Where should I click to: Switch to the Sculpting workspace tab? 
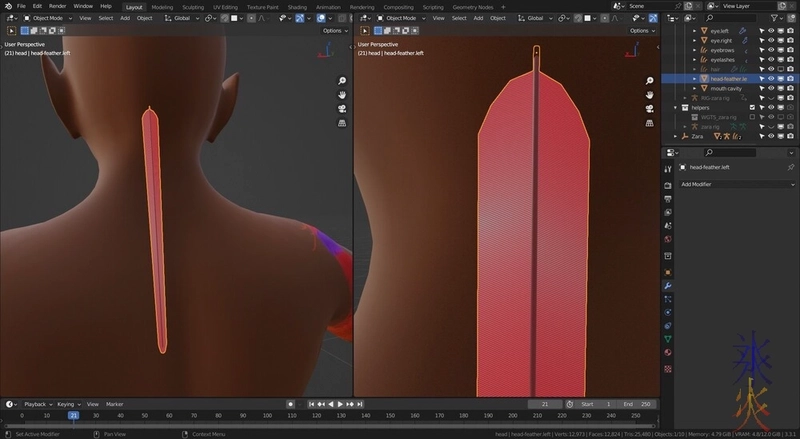coord(192,7)
